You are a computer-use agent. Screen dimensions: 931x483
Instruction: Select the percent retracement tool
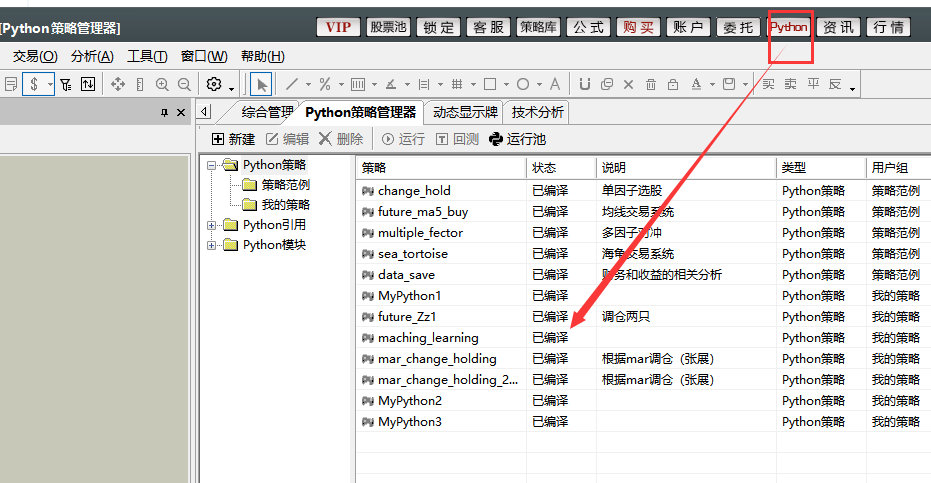click(x=325, y=84)
